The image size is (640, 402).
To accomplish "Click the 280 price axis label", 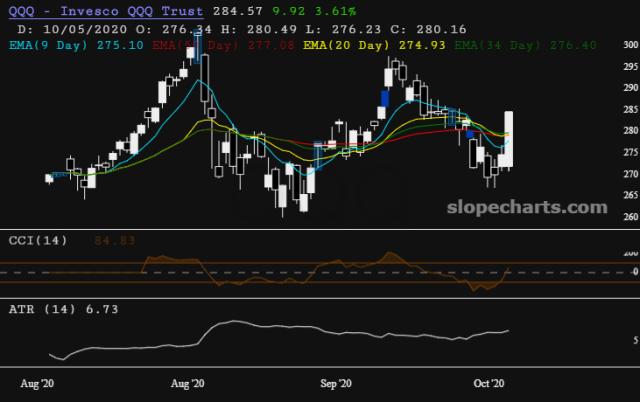I will (x=631, y=131).
